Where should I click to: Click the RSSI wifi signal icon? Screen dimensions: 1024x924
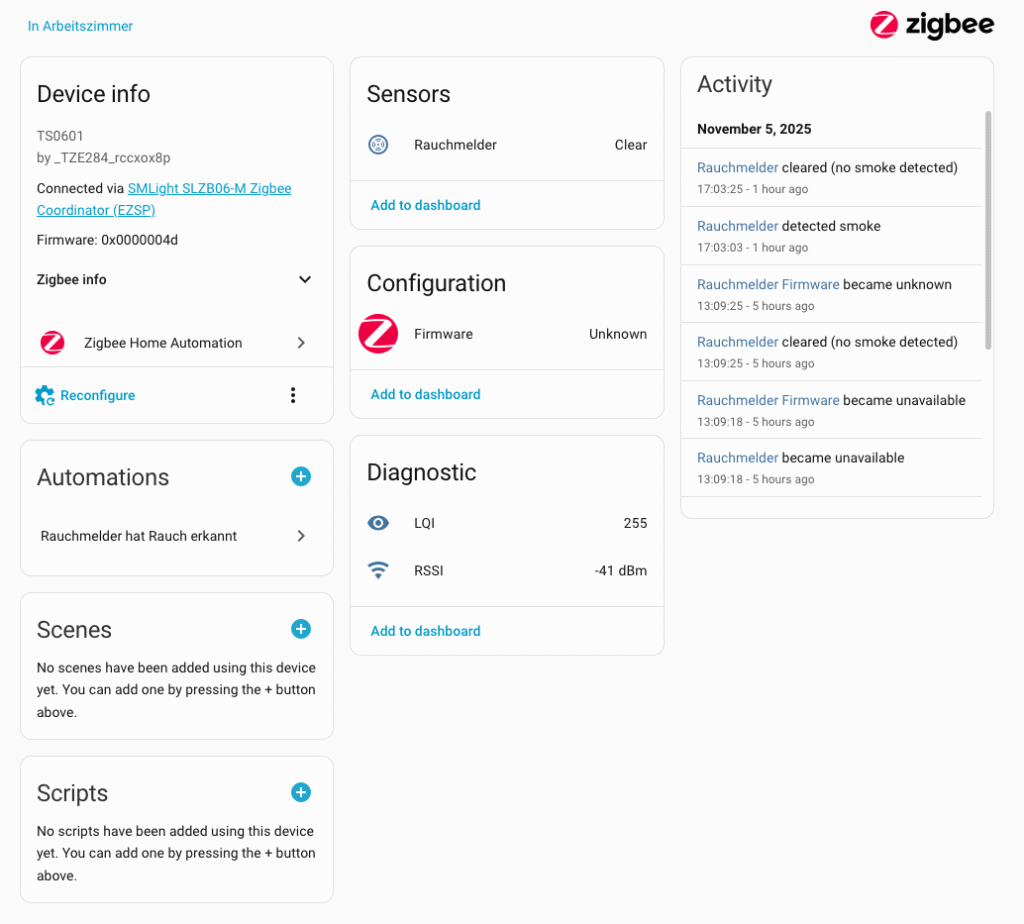click(x=378, y=571)
